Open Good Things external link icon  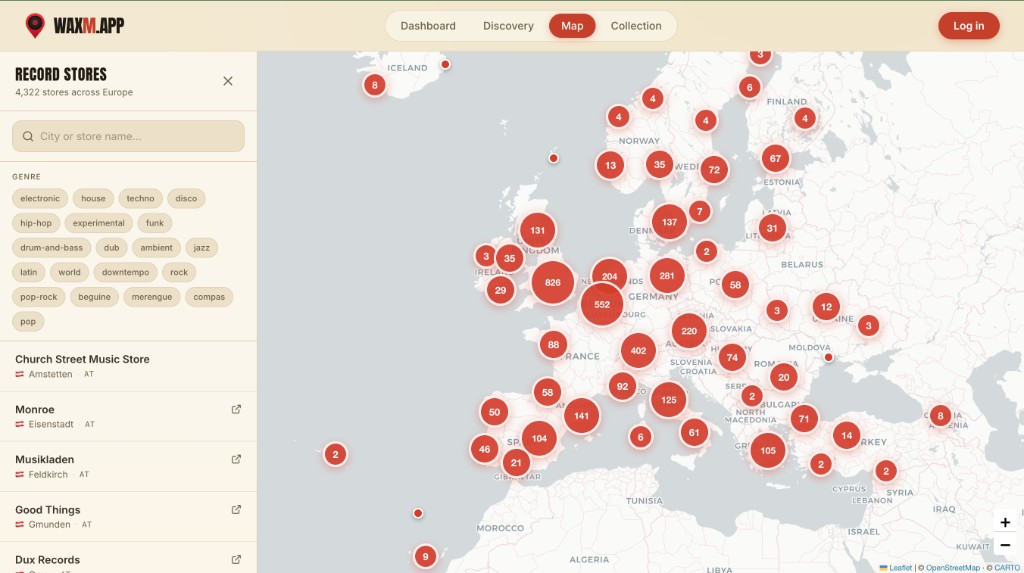236,510
